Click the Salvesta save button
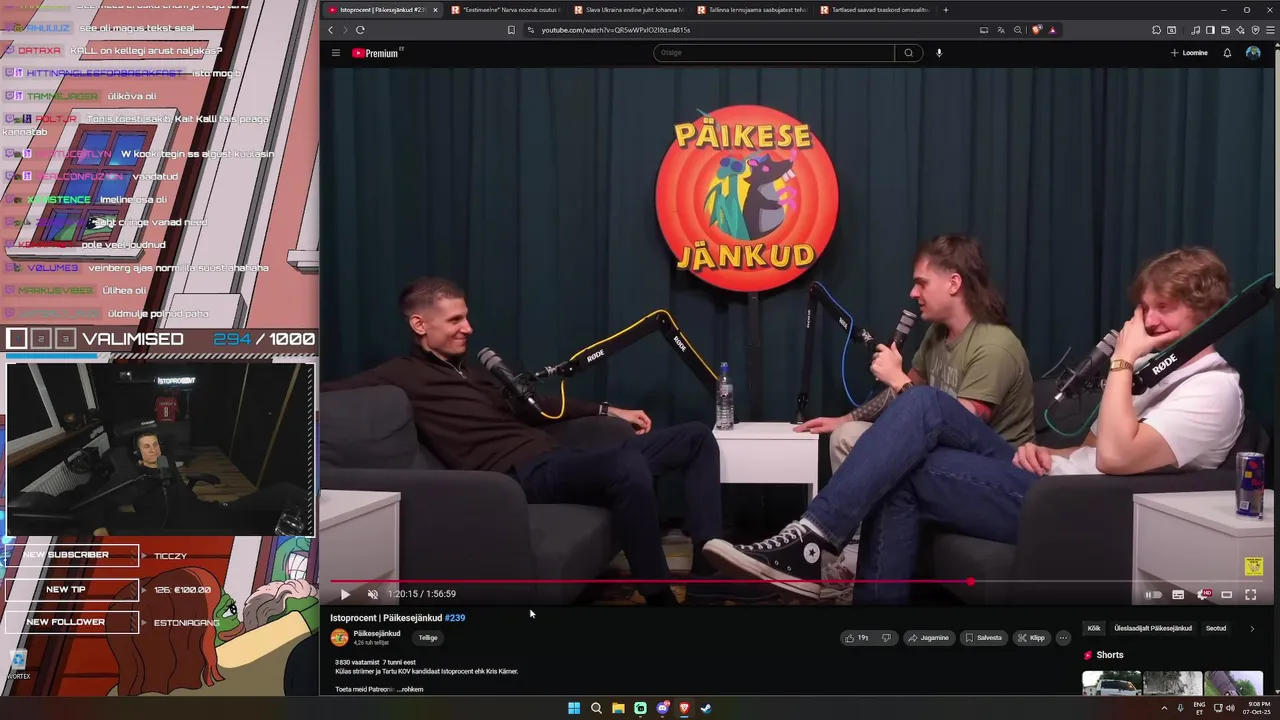Viewport: 1280px width, 720px height. coord(983,638)
